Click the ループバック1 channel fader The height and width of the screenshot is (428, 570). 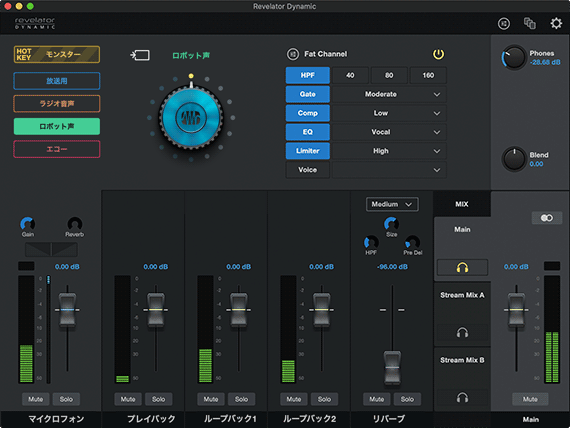pos(238,309)
